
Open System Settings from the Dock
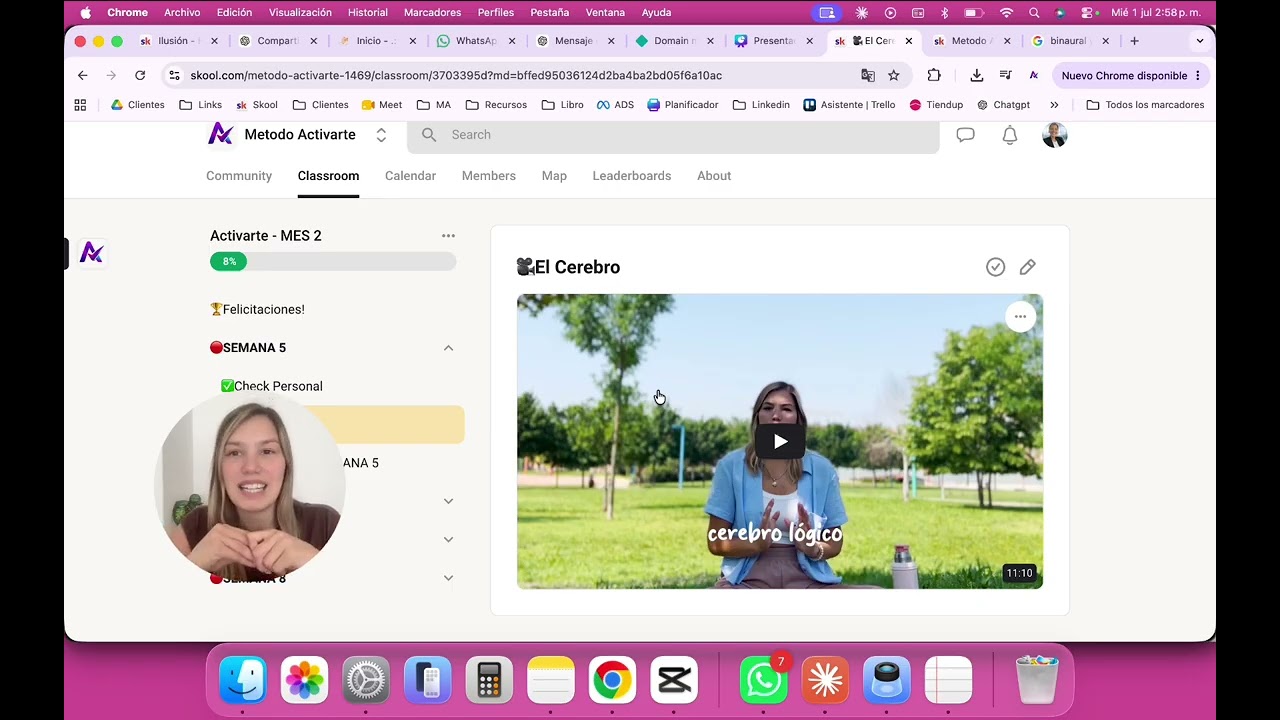point(365,681)
